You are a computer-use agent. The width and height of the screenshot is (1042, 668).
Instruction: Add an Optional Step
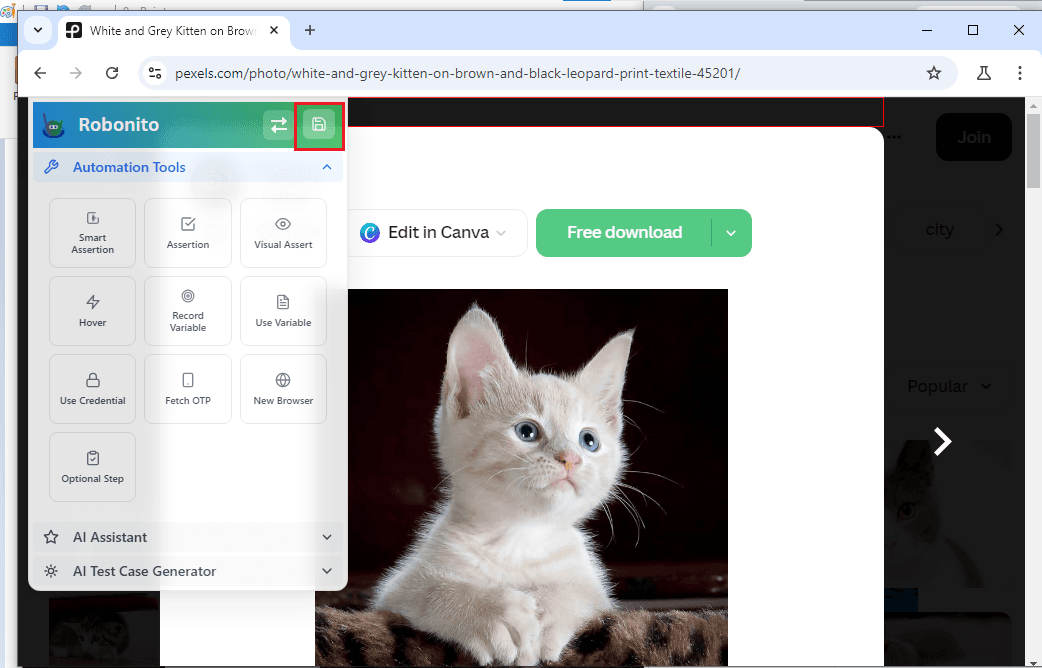92,467
